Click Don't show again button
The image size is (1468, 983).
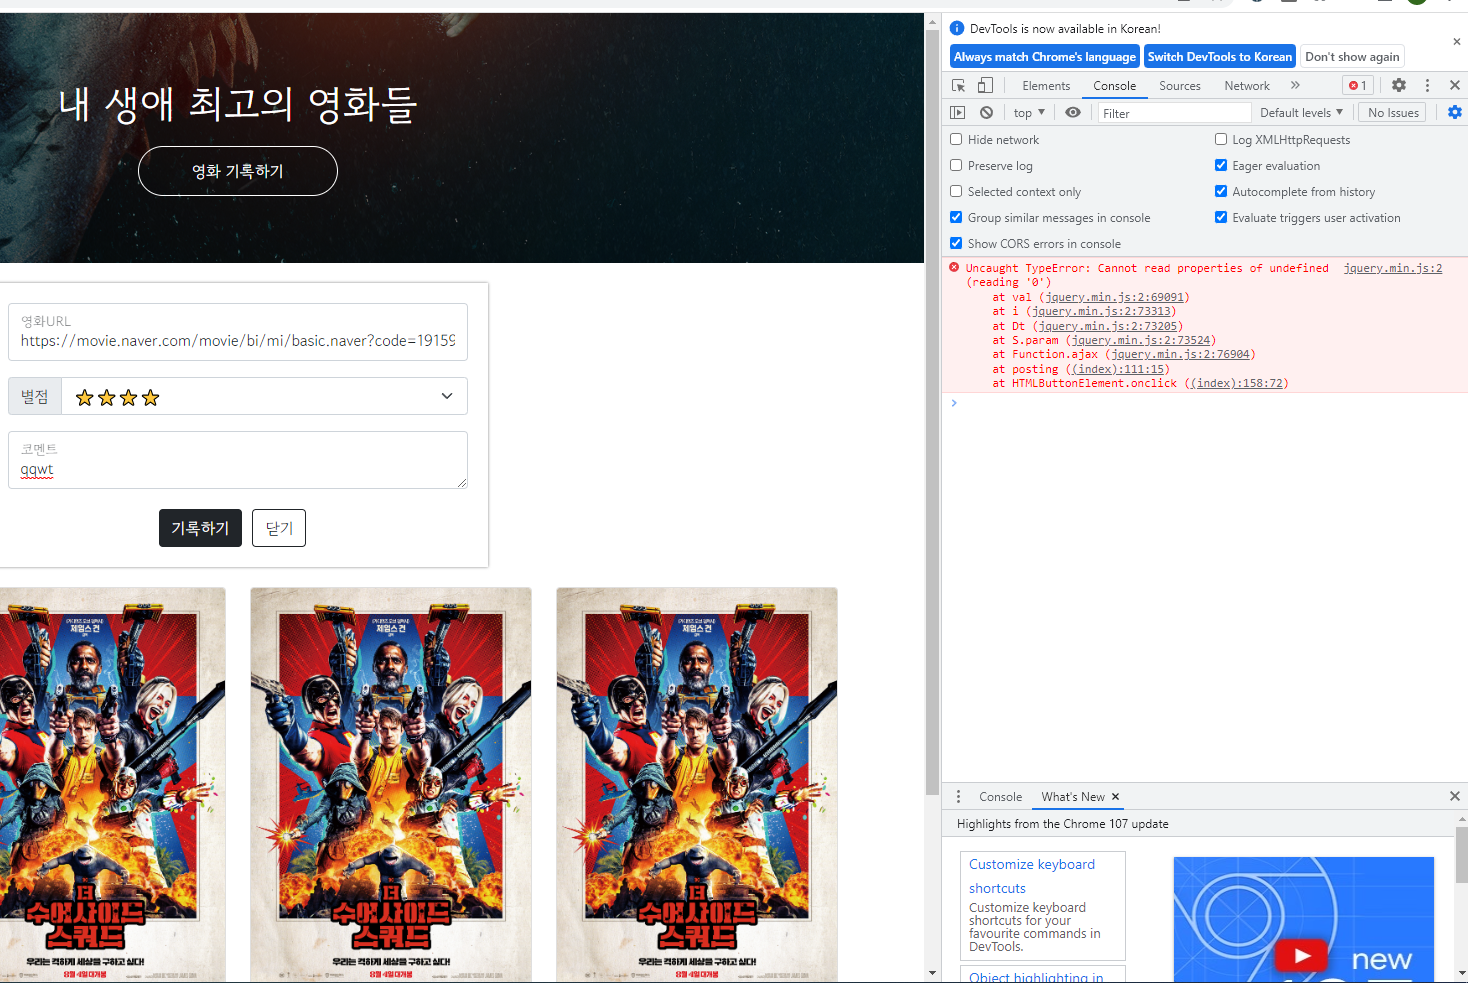(1352, 57)
